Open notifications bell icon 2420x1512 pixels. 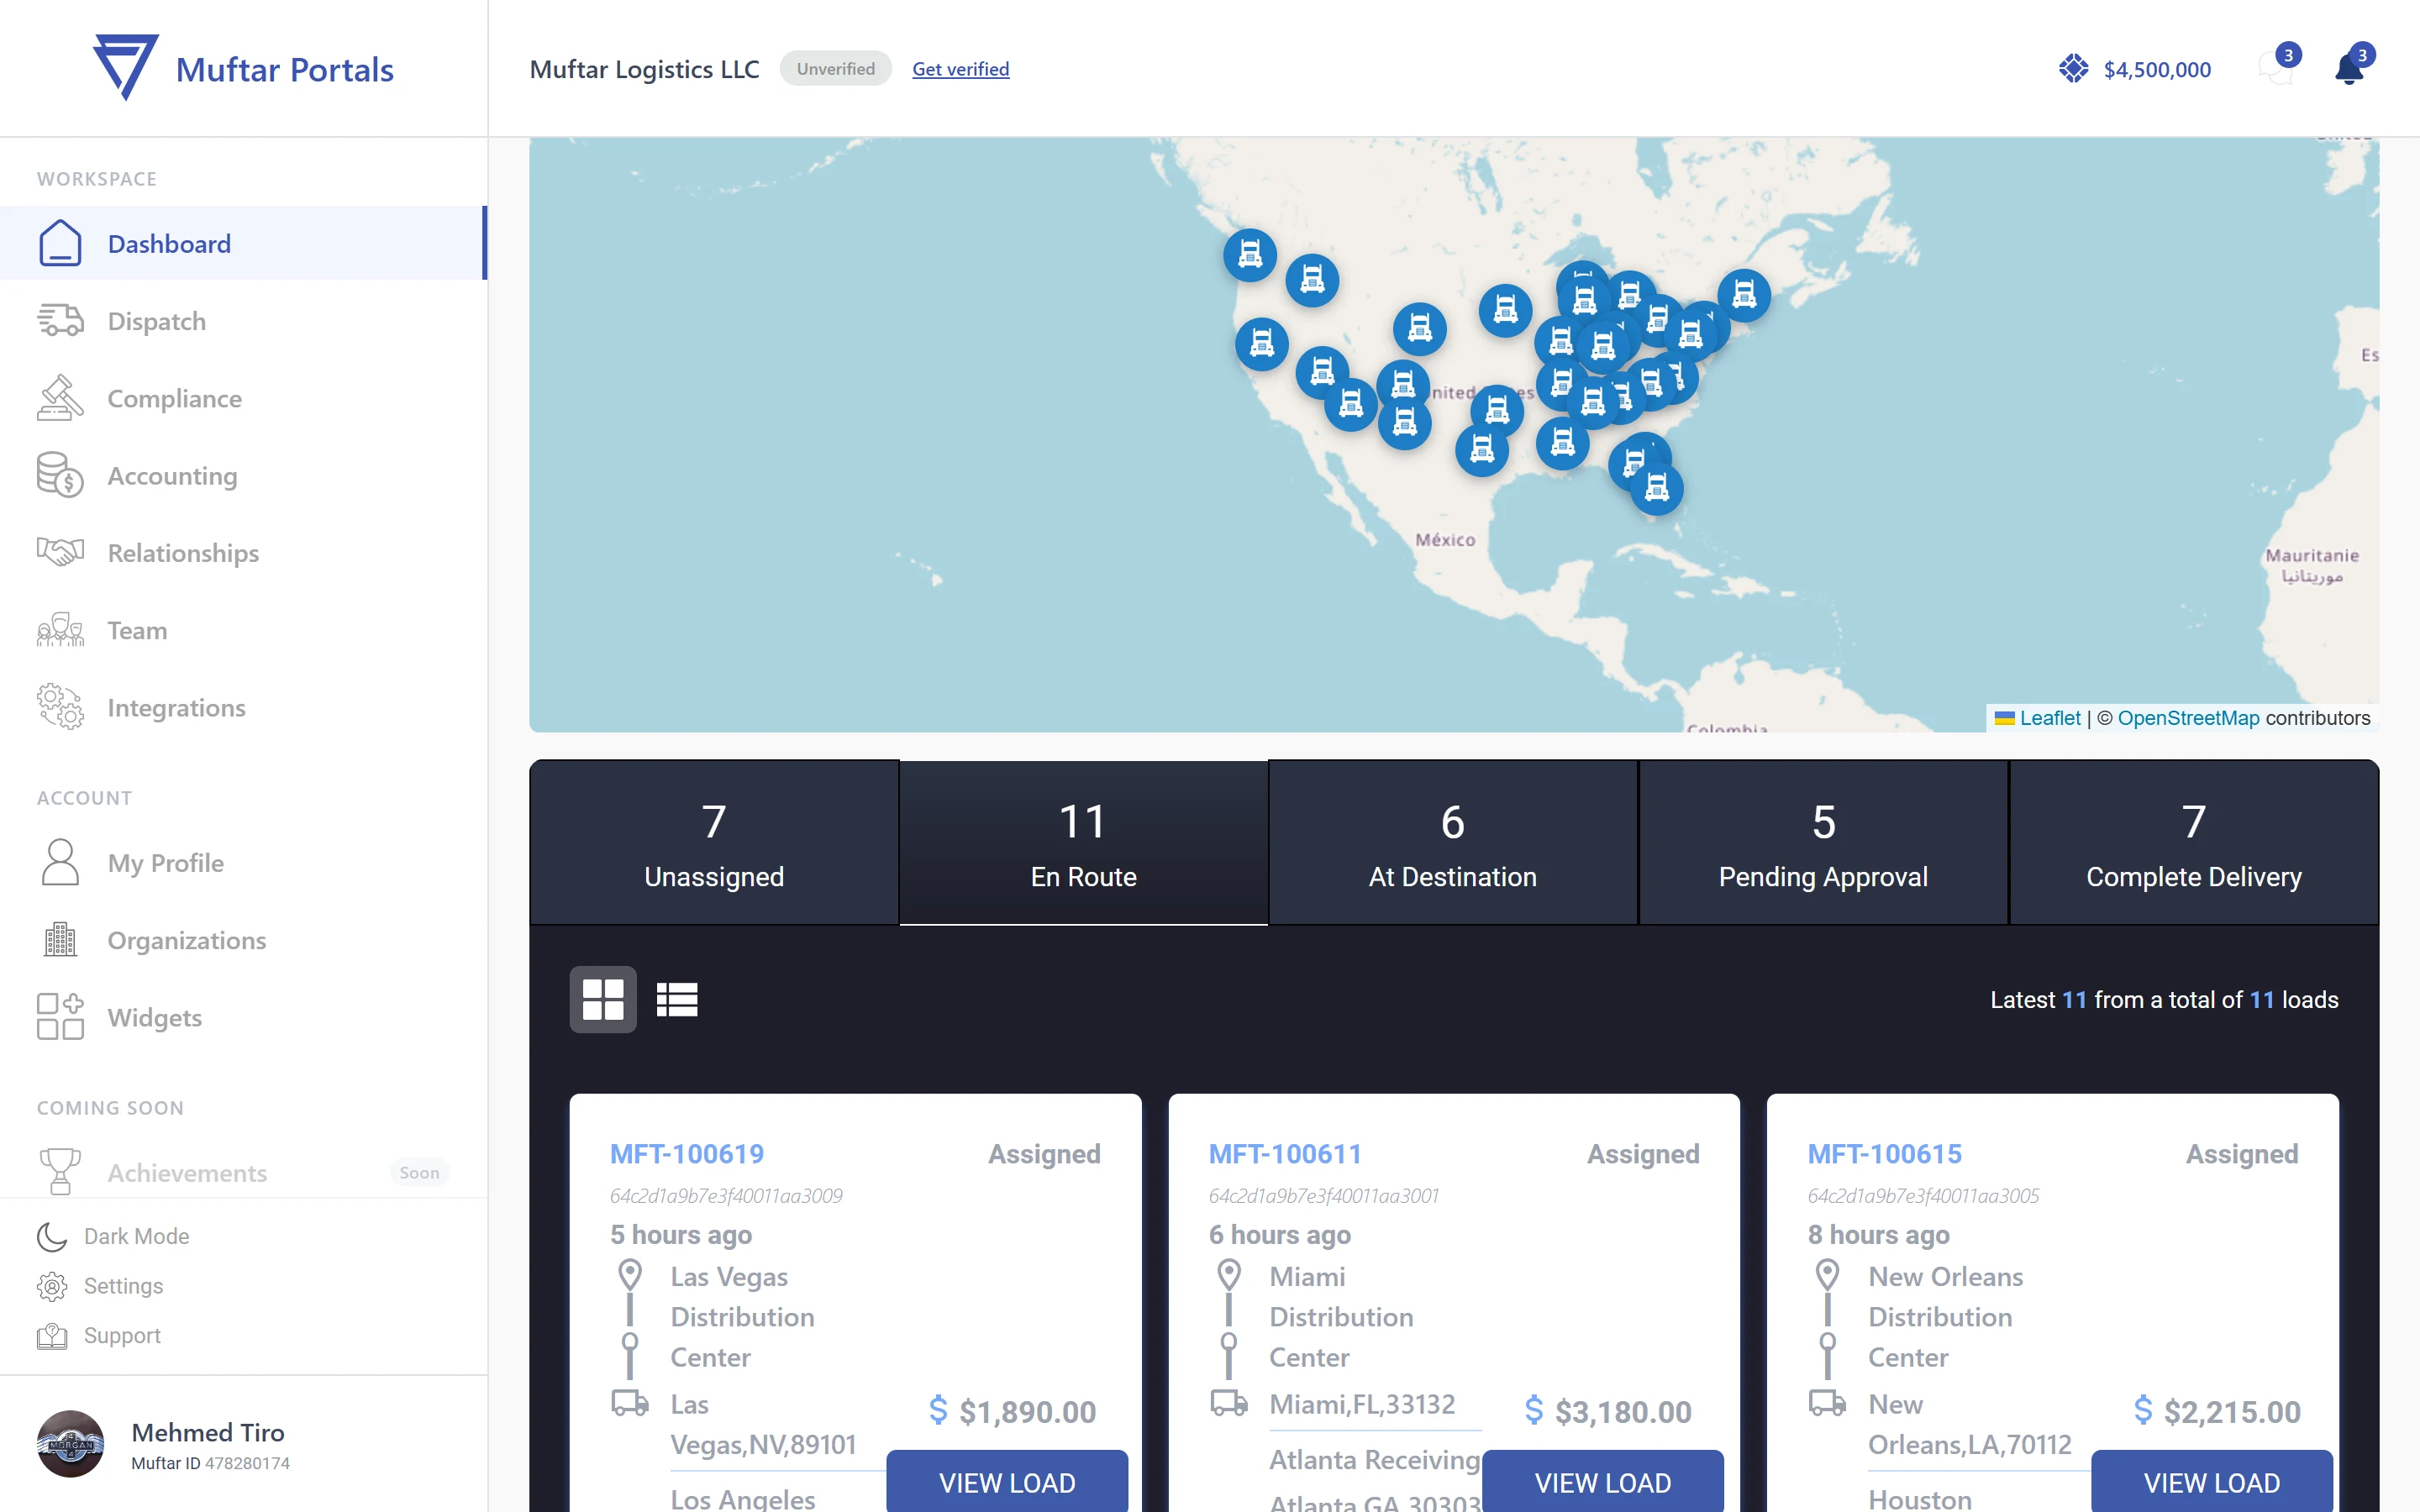coord(2350,68)
